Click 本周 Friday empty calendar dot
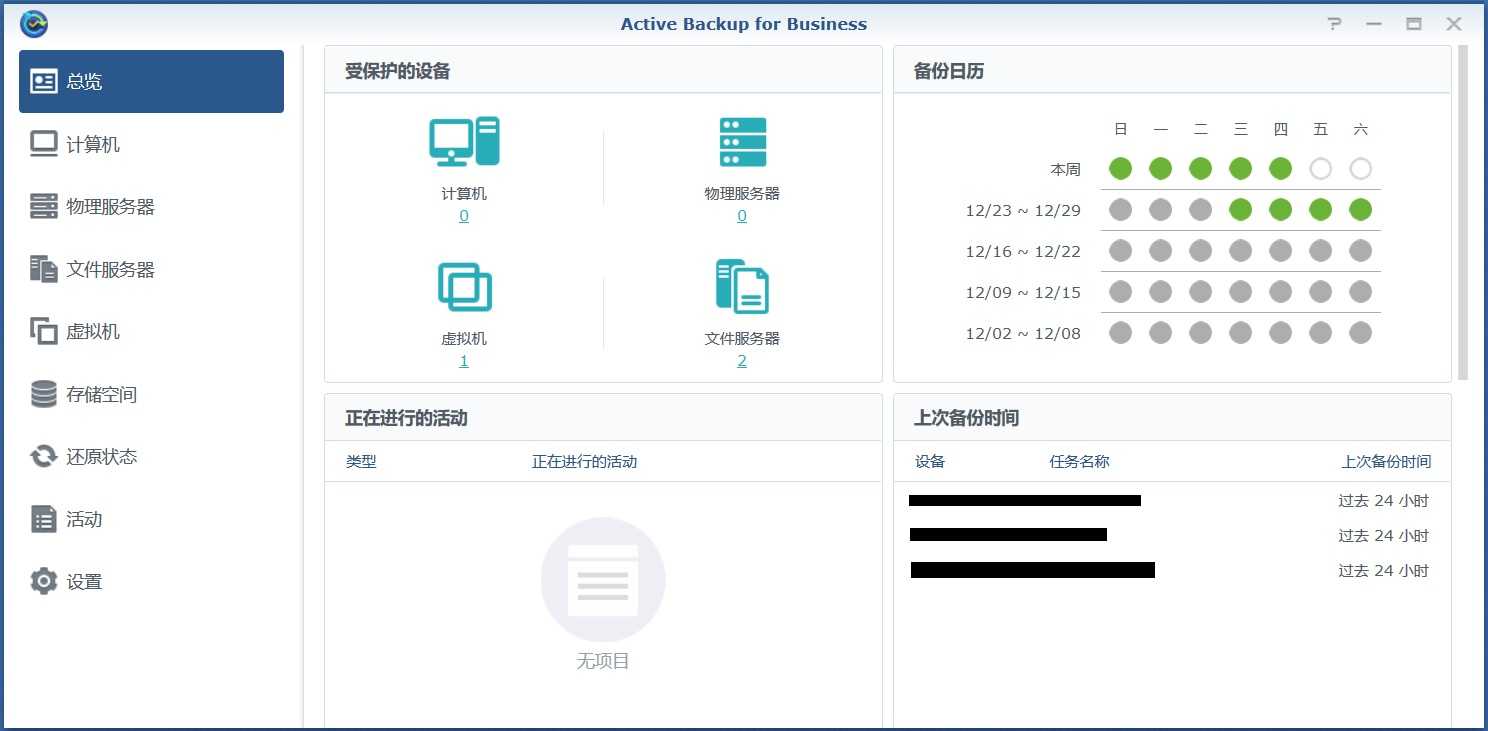Image resolution: width=1488 pixels, height=731 pixels. 1321,169
